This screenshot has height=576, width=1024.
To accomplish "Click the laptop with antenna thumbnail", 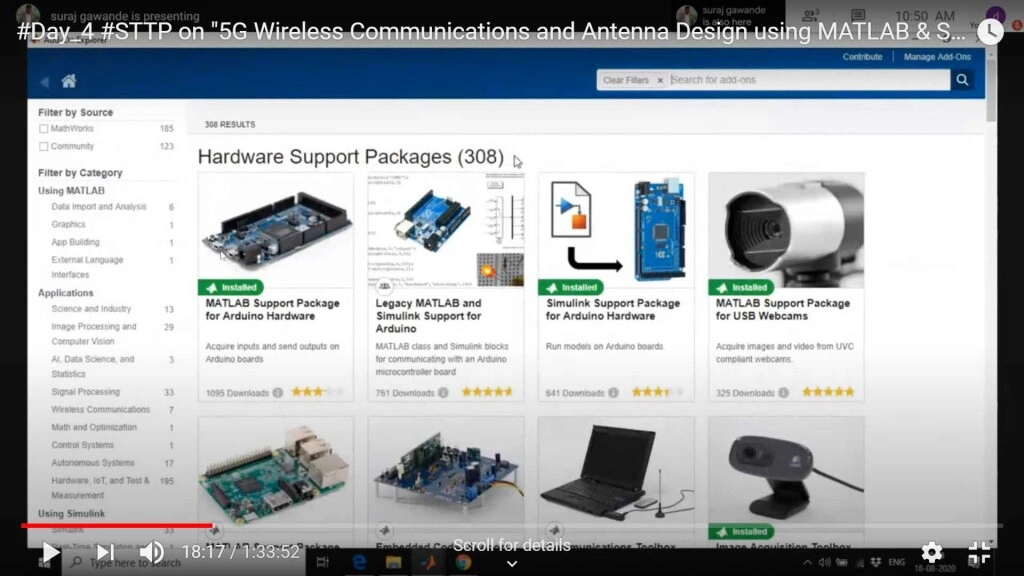I will 616,470.
